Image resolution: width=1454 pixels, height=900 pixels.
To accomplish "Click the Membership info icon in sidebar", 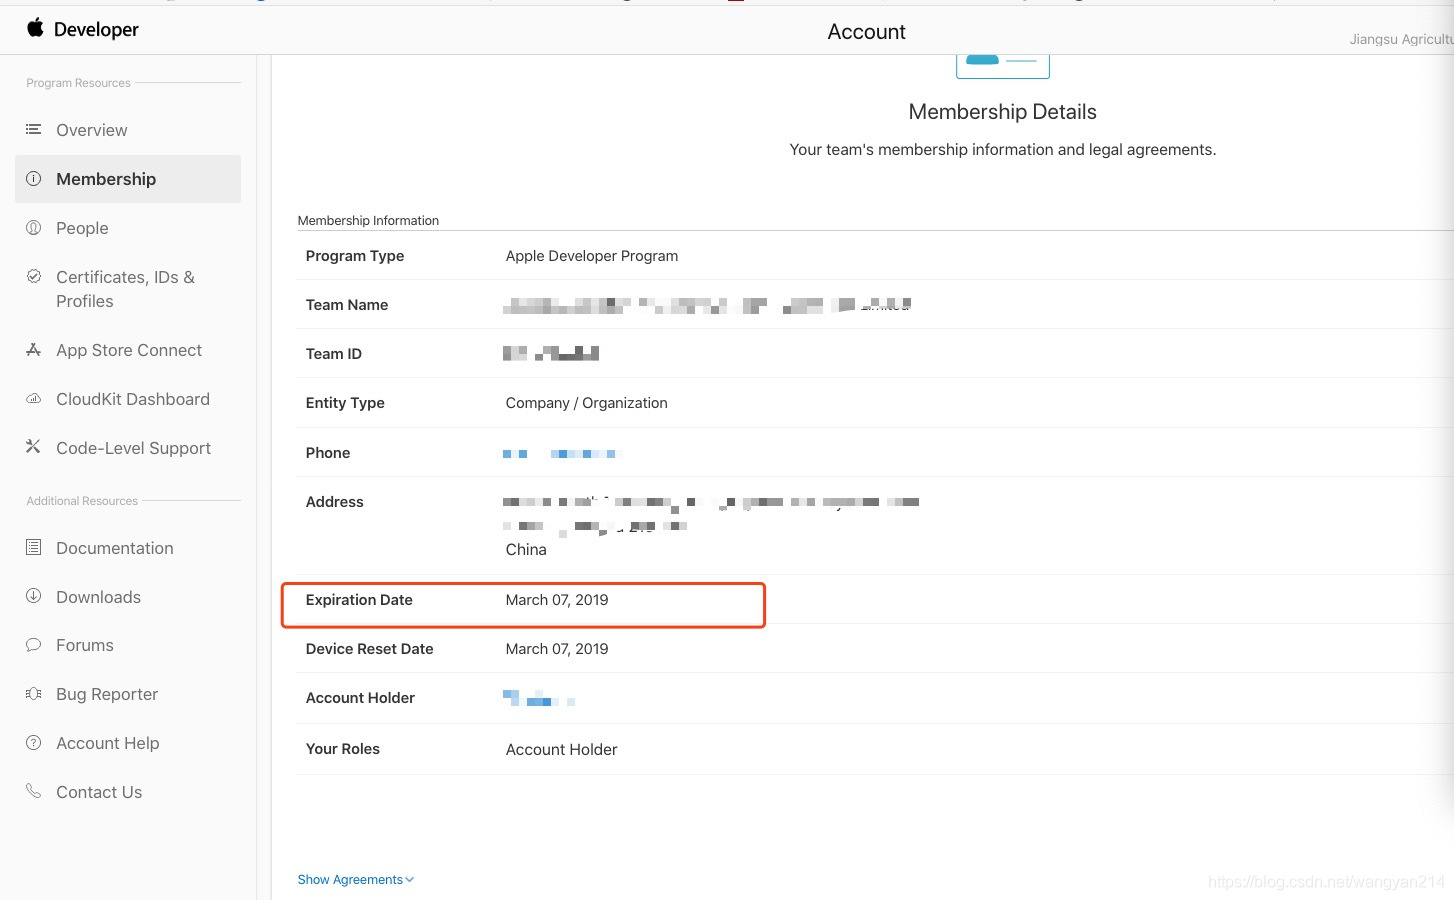I will point(33,179).
